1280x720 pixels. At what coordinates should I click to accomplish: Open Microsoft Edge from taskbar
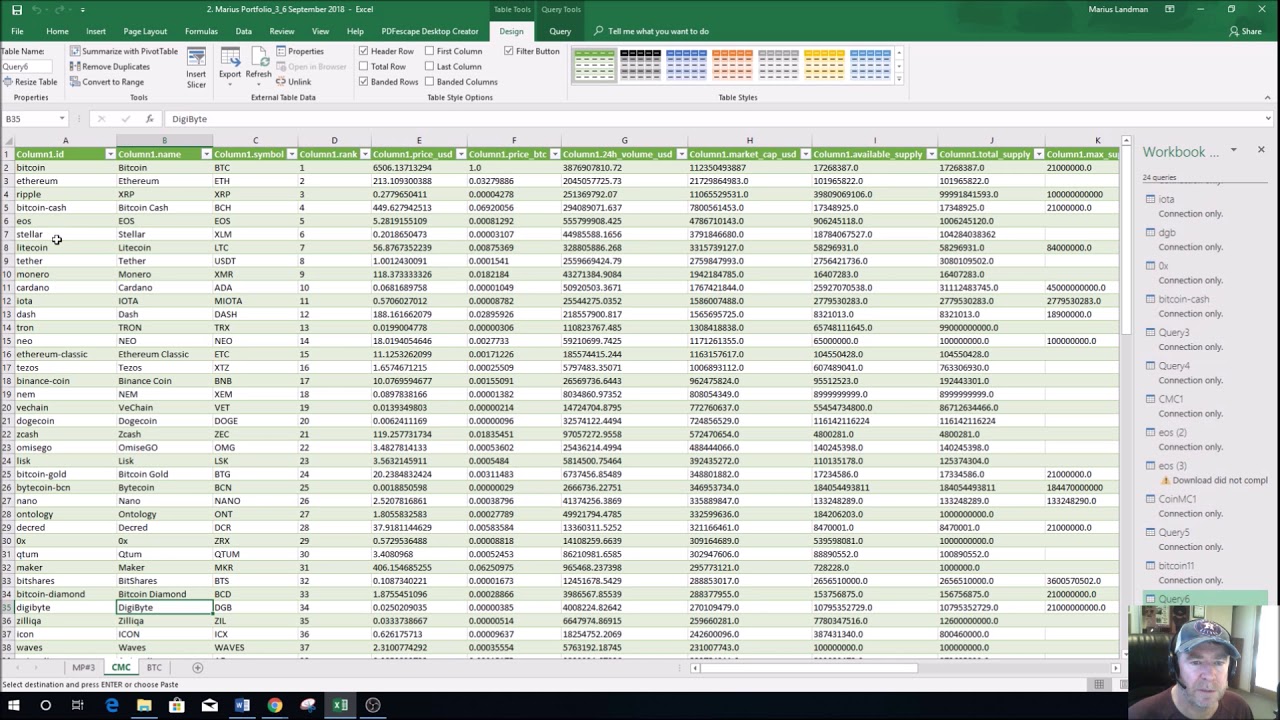[x=111, y=705]
